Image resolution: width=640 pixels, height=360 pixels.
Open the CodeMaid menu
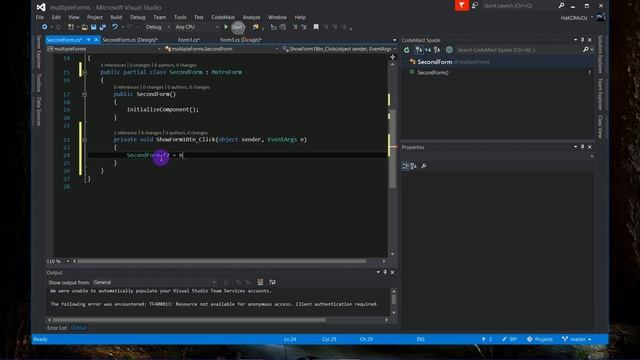(x=223, y=17)
